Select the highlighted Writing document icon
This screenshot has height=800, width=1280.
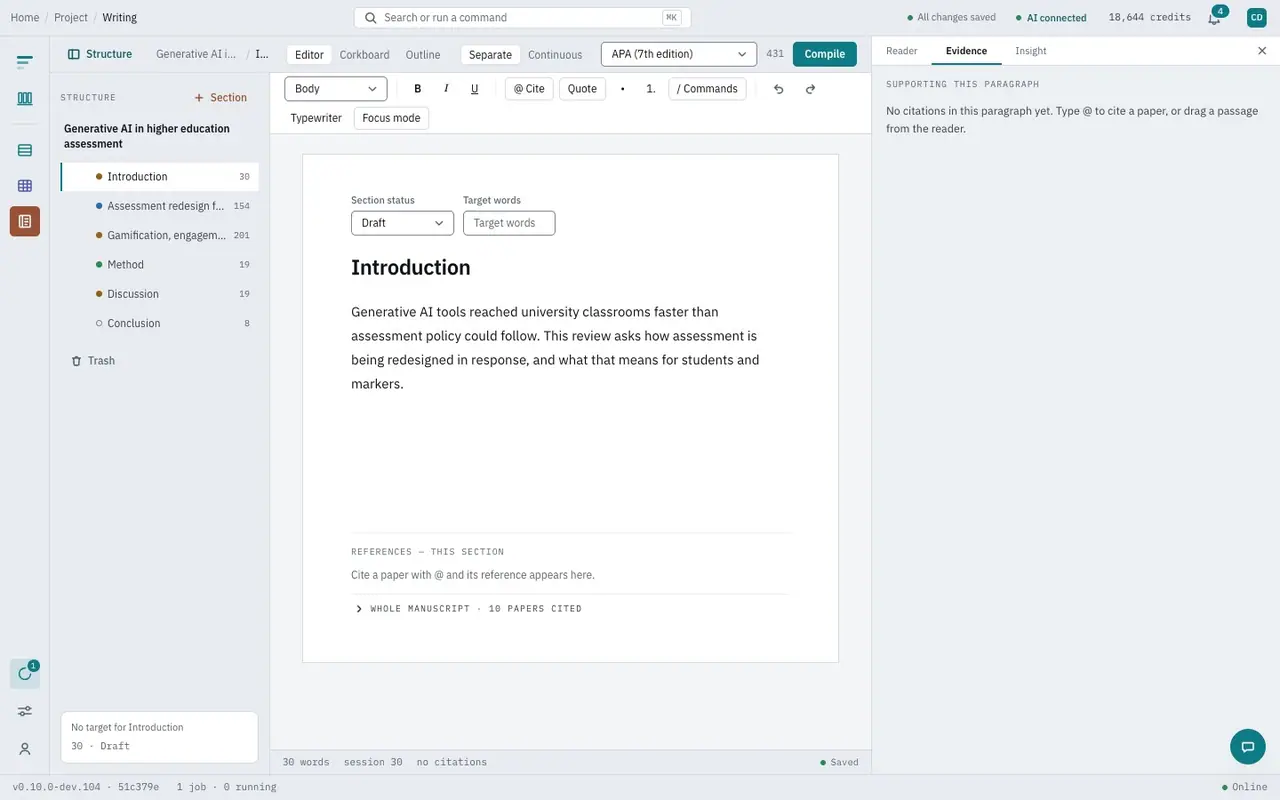(25, 221)
